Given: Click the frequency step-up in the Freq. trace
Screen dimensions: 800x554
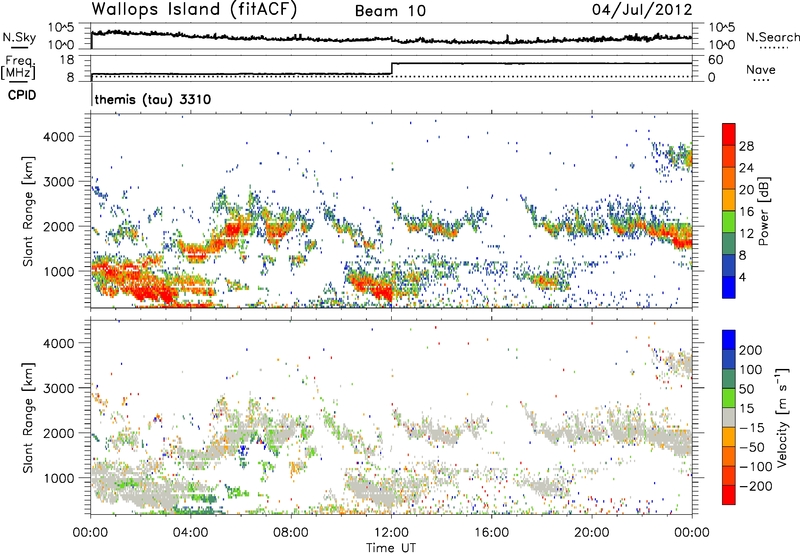Looking at the screenshot, I should click(391, 68).
